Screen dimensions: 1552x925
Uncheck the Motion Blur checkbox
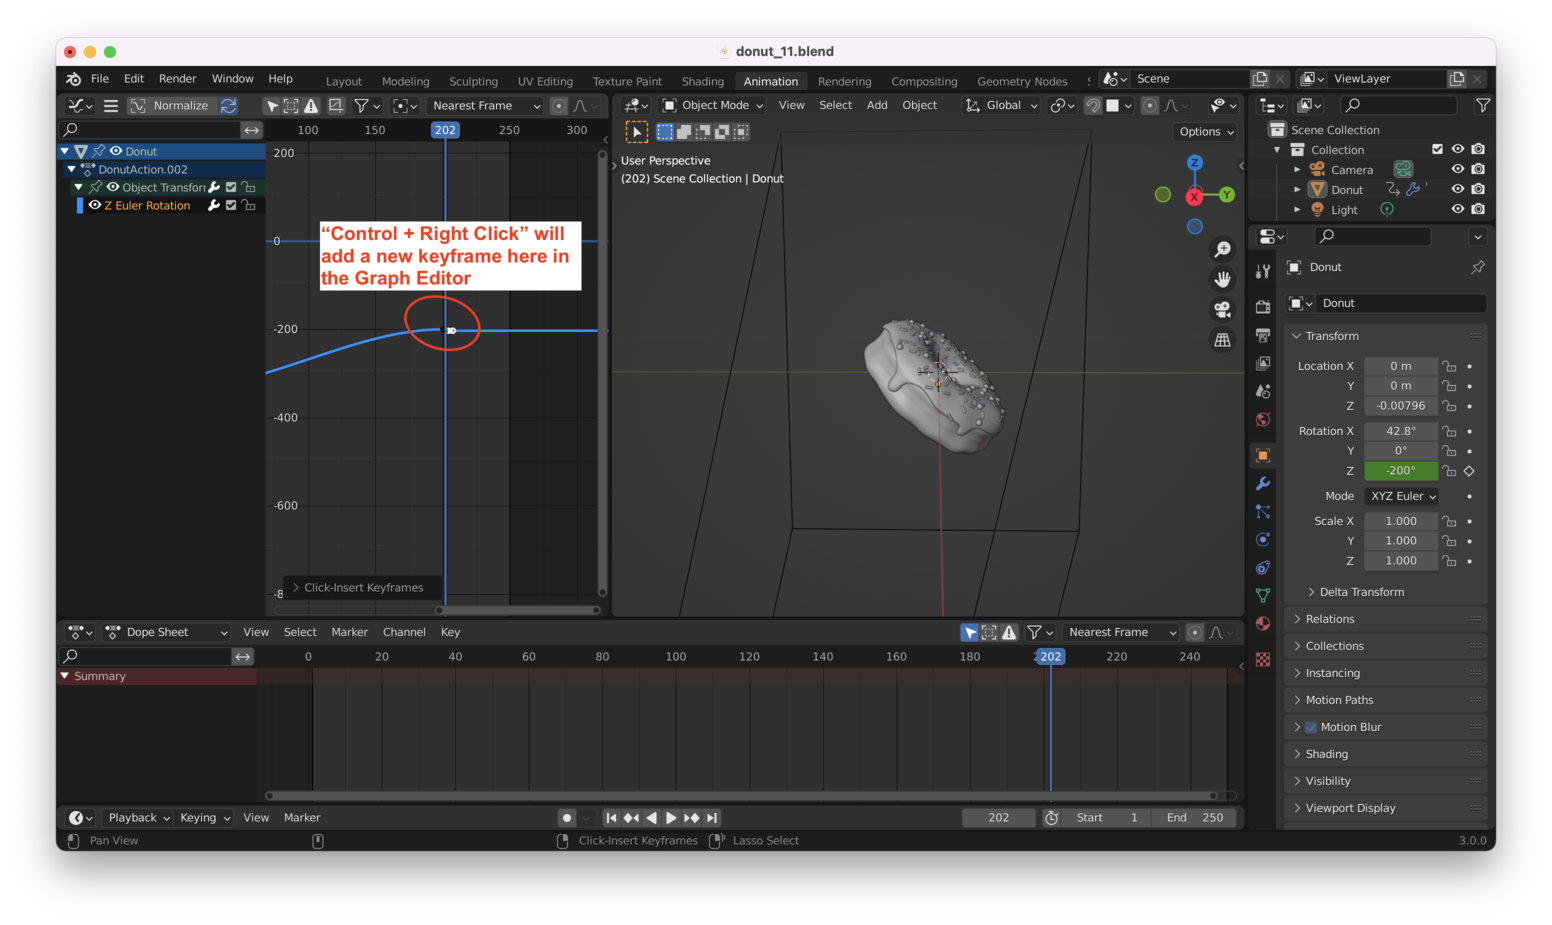click(x=1311, y=726)
